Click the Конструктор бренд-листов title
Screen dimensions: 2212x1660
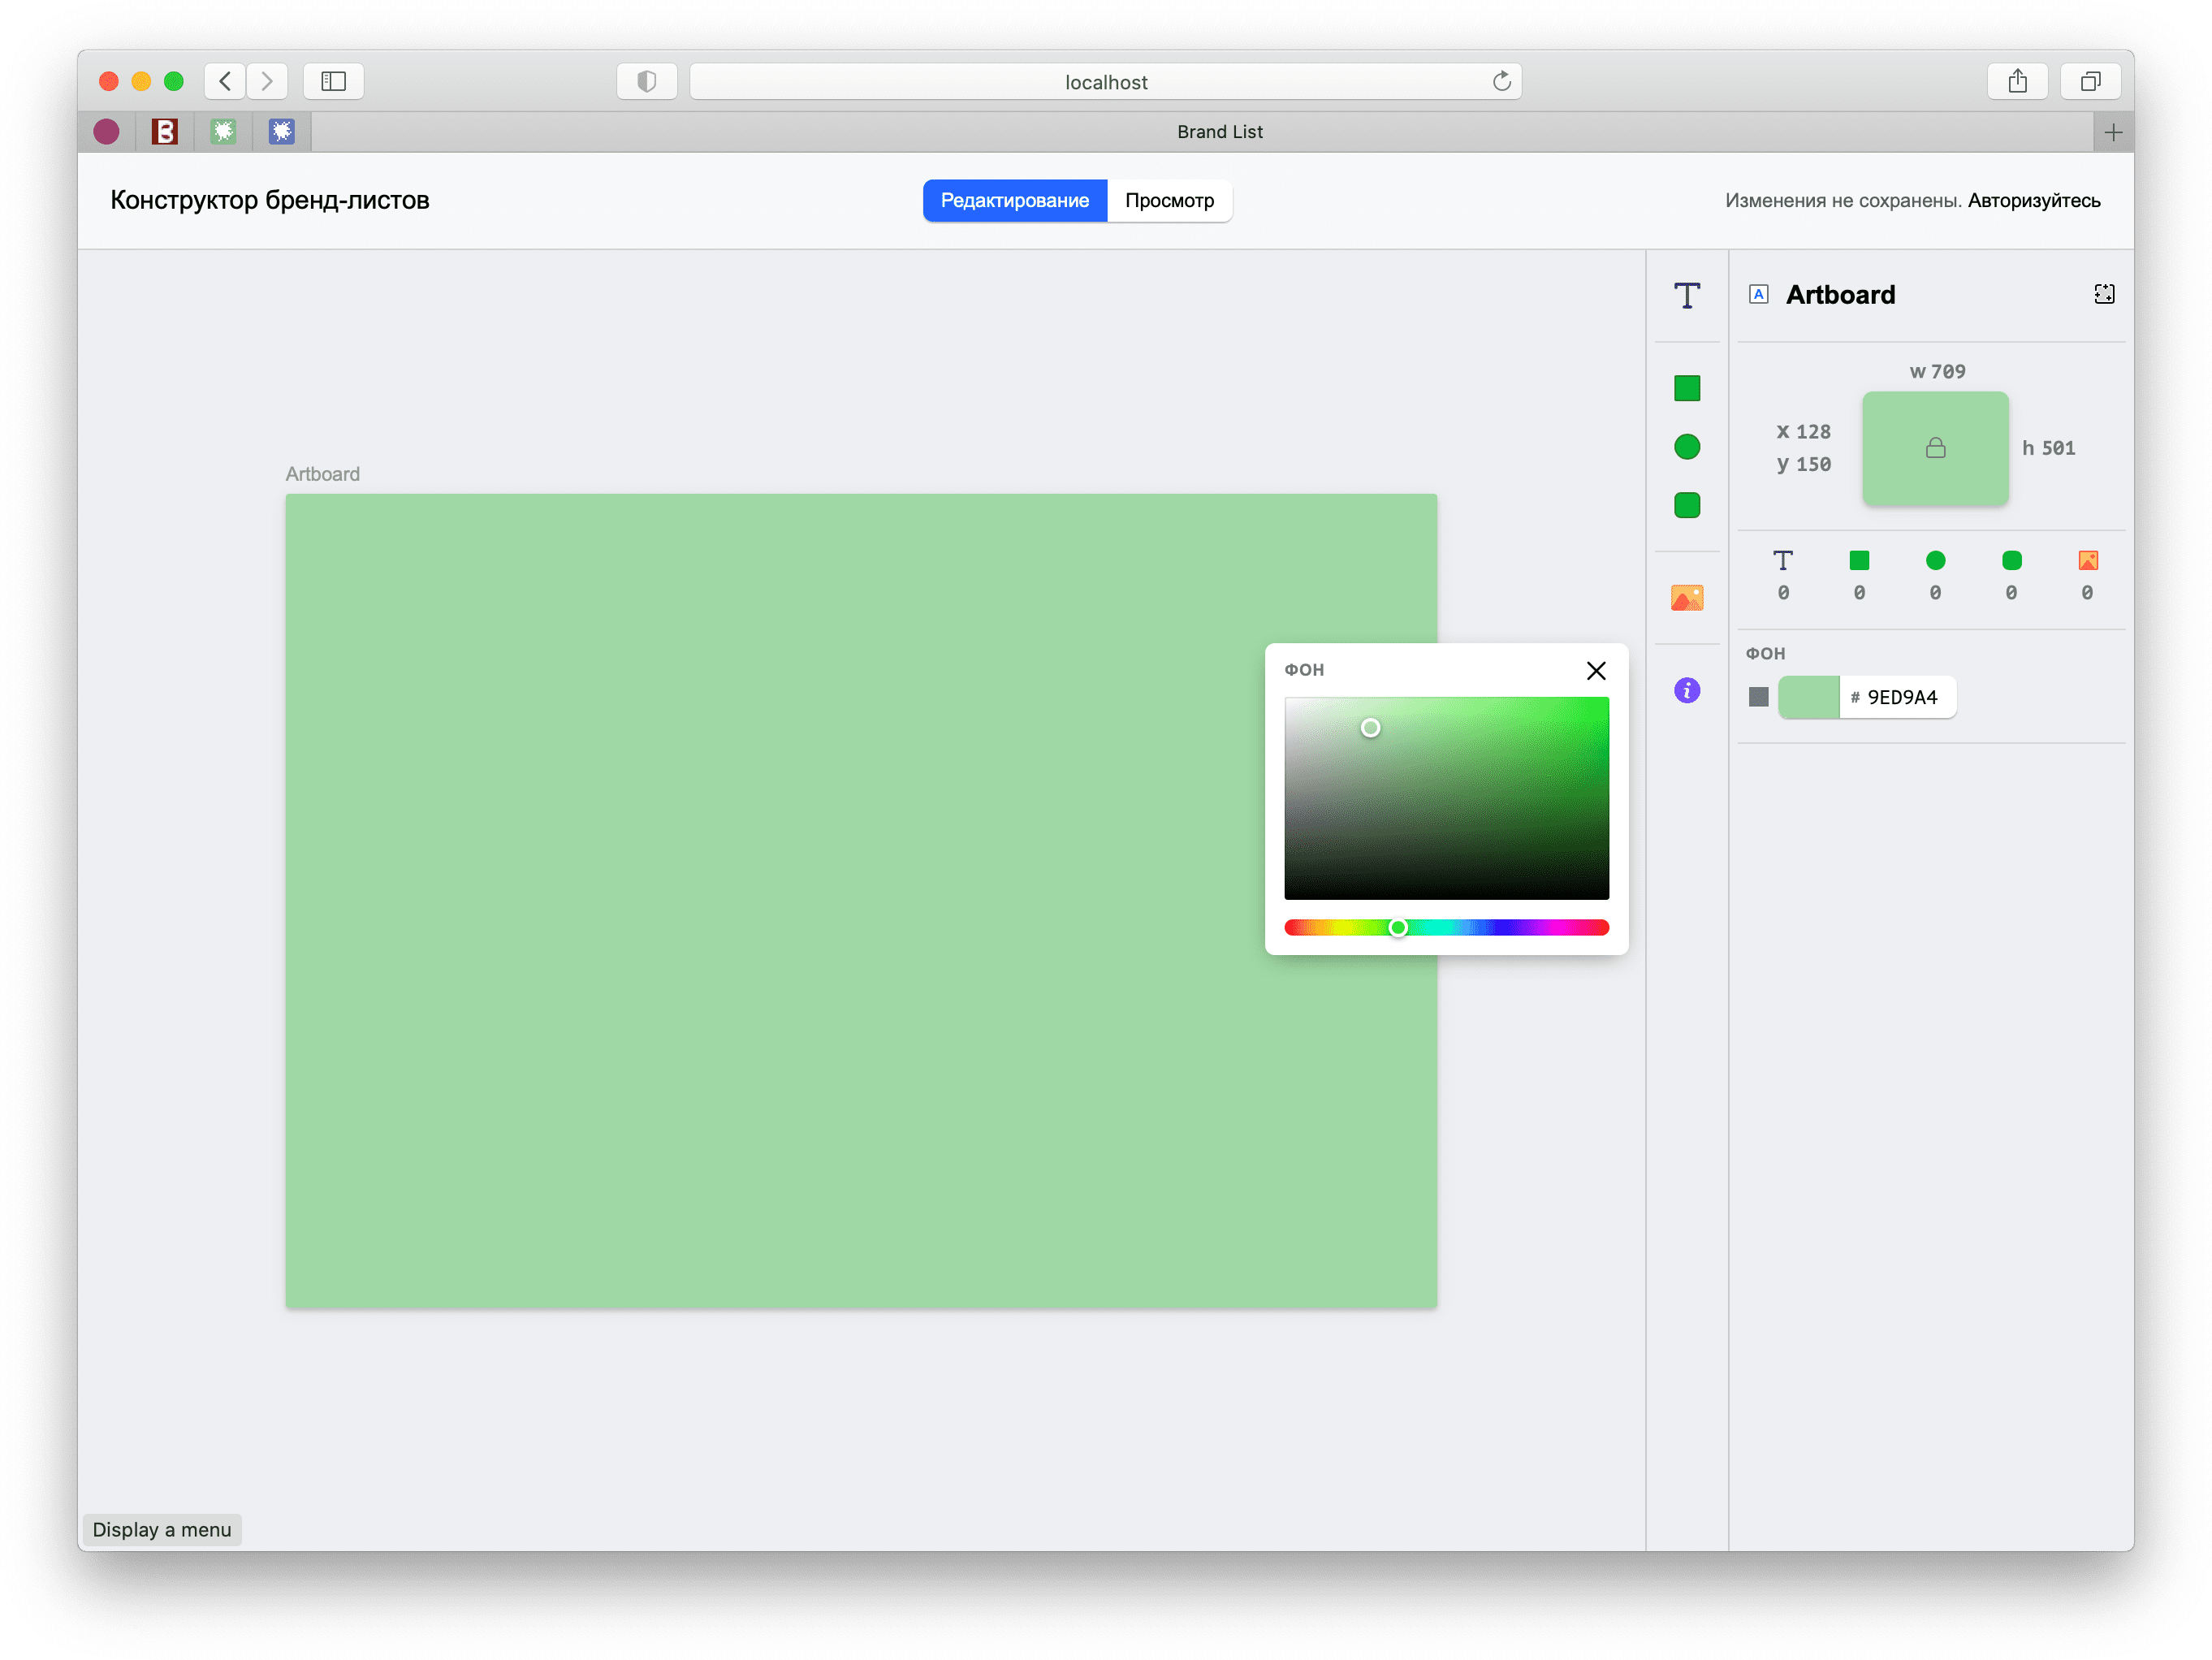tap(269, 200)
